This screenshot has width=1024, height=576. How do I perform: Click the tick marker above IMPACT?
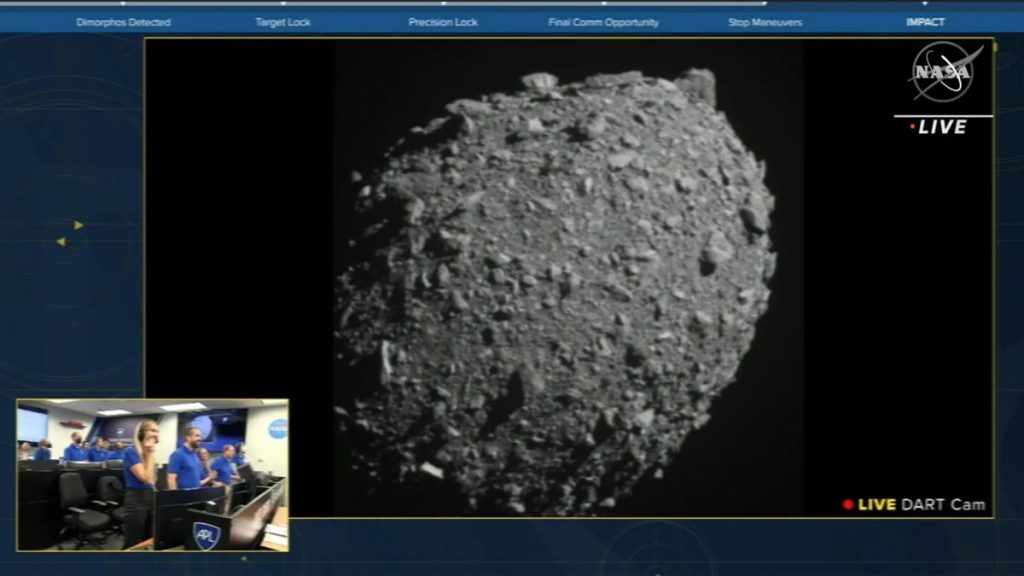click(925, 4)
